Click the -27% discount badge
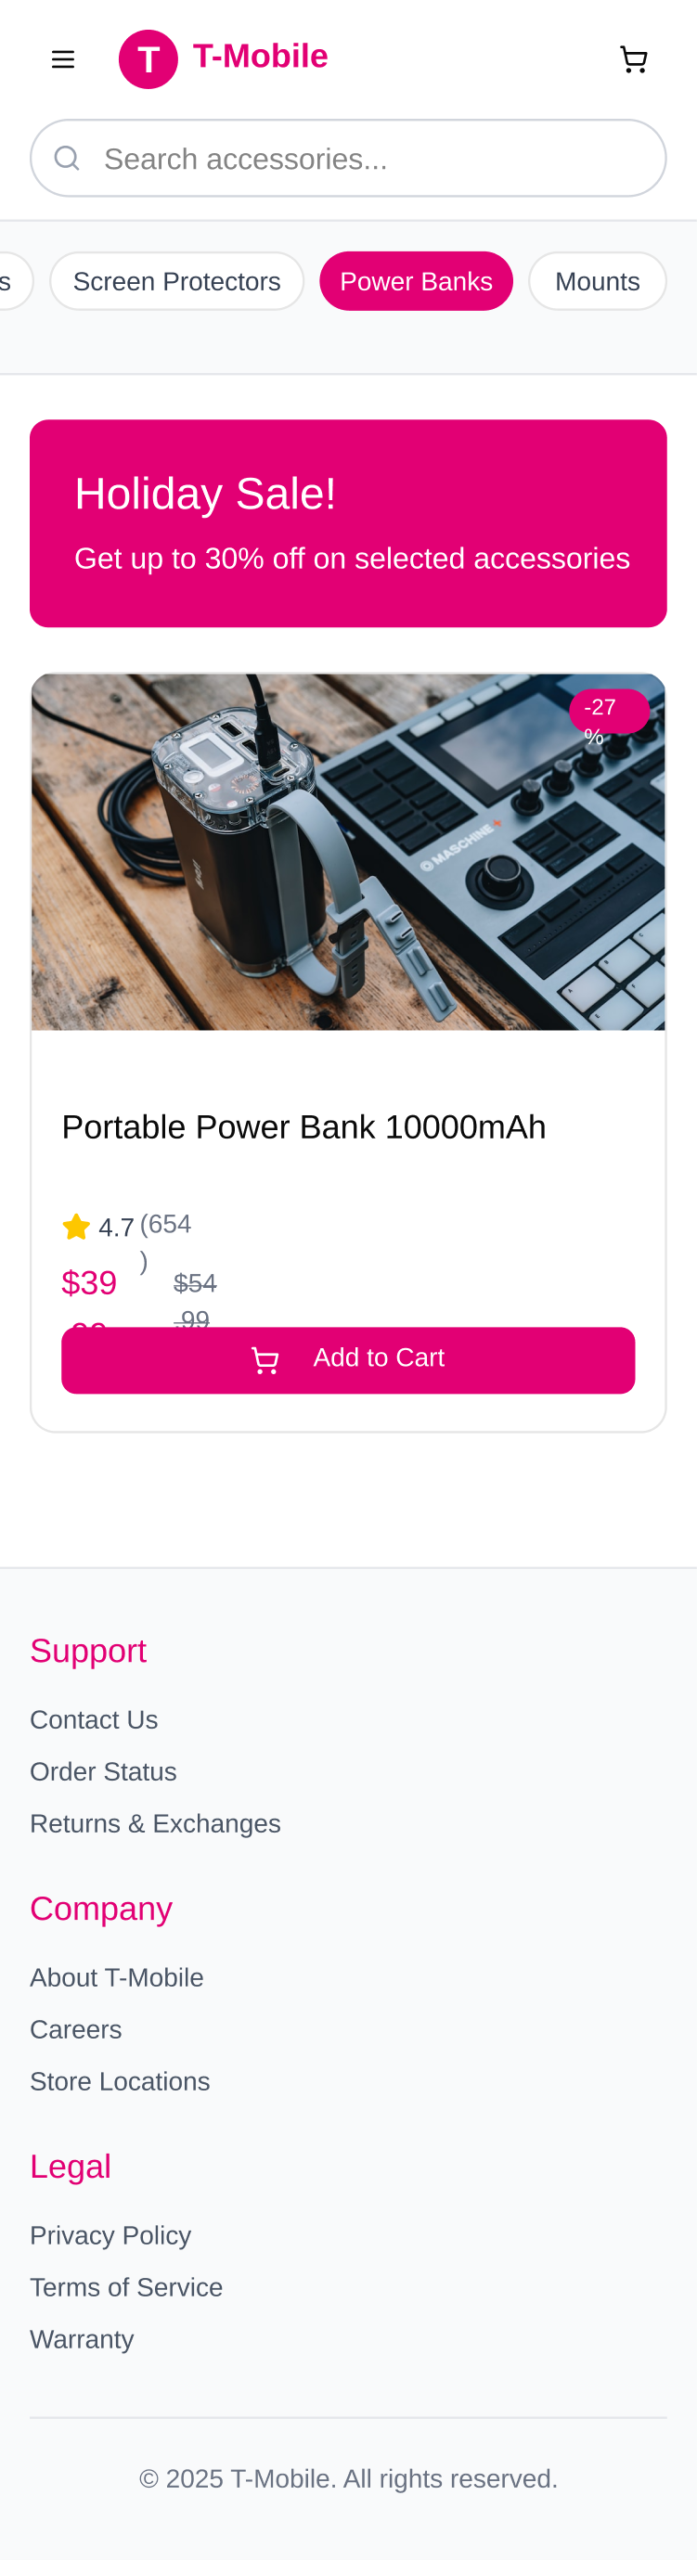Image resolution: width=697 pixels, height=2560 pixels. point(608,711)
